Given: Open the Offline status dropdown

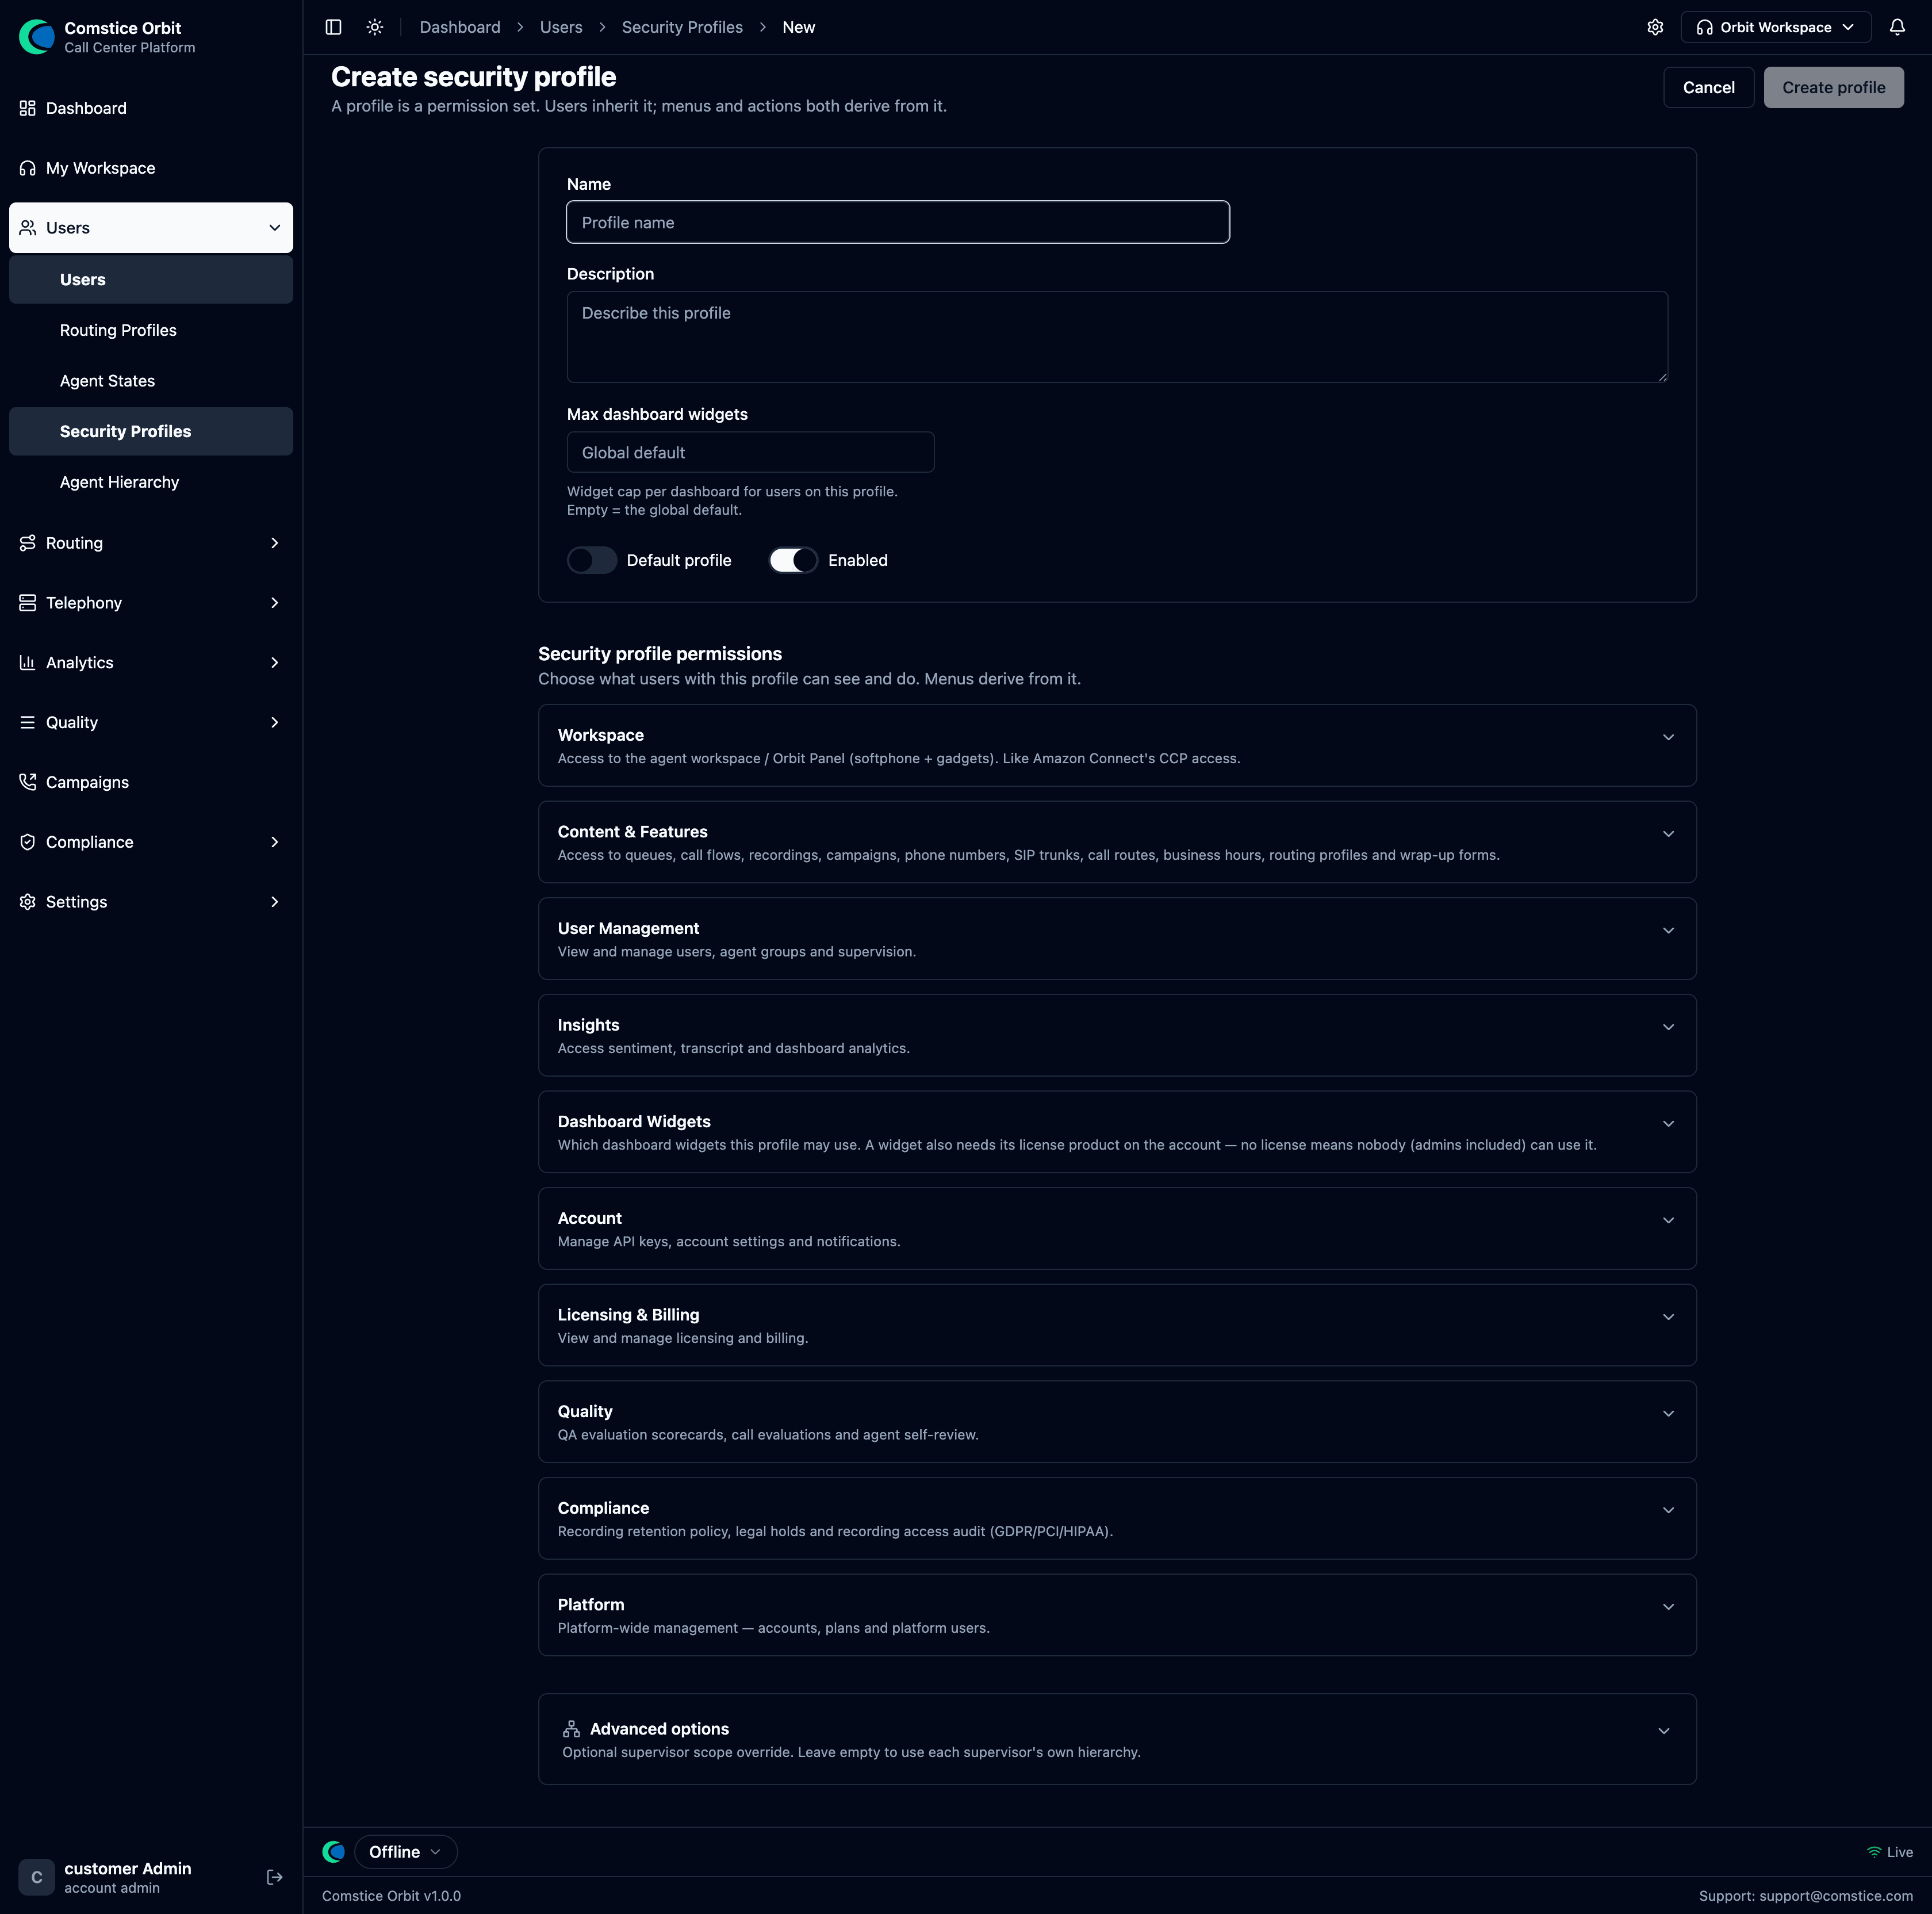Looking at the screenshot, I should tap(405, 1852).
